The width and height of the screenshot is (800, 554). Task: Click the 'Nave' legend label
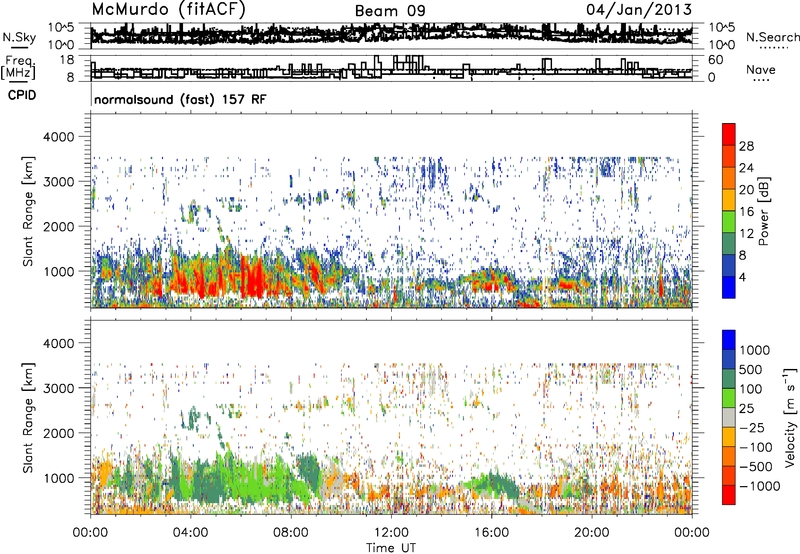click(x=761, y=69)
